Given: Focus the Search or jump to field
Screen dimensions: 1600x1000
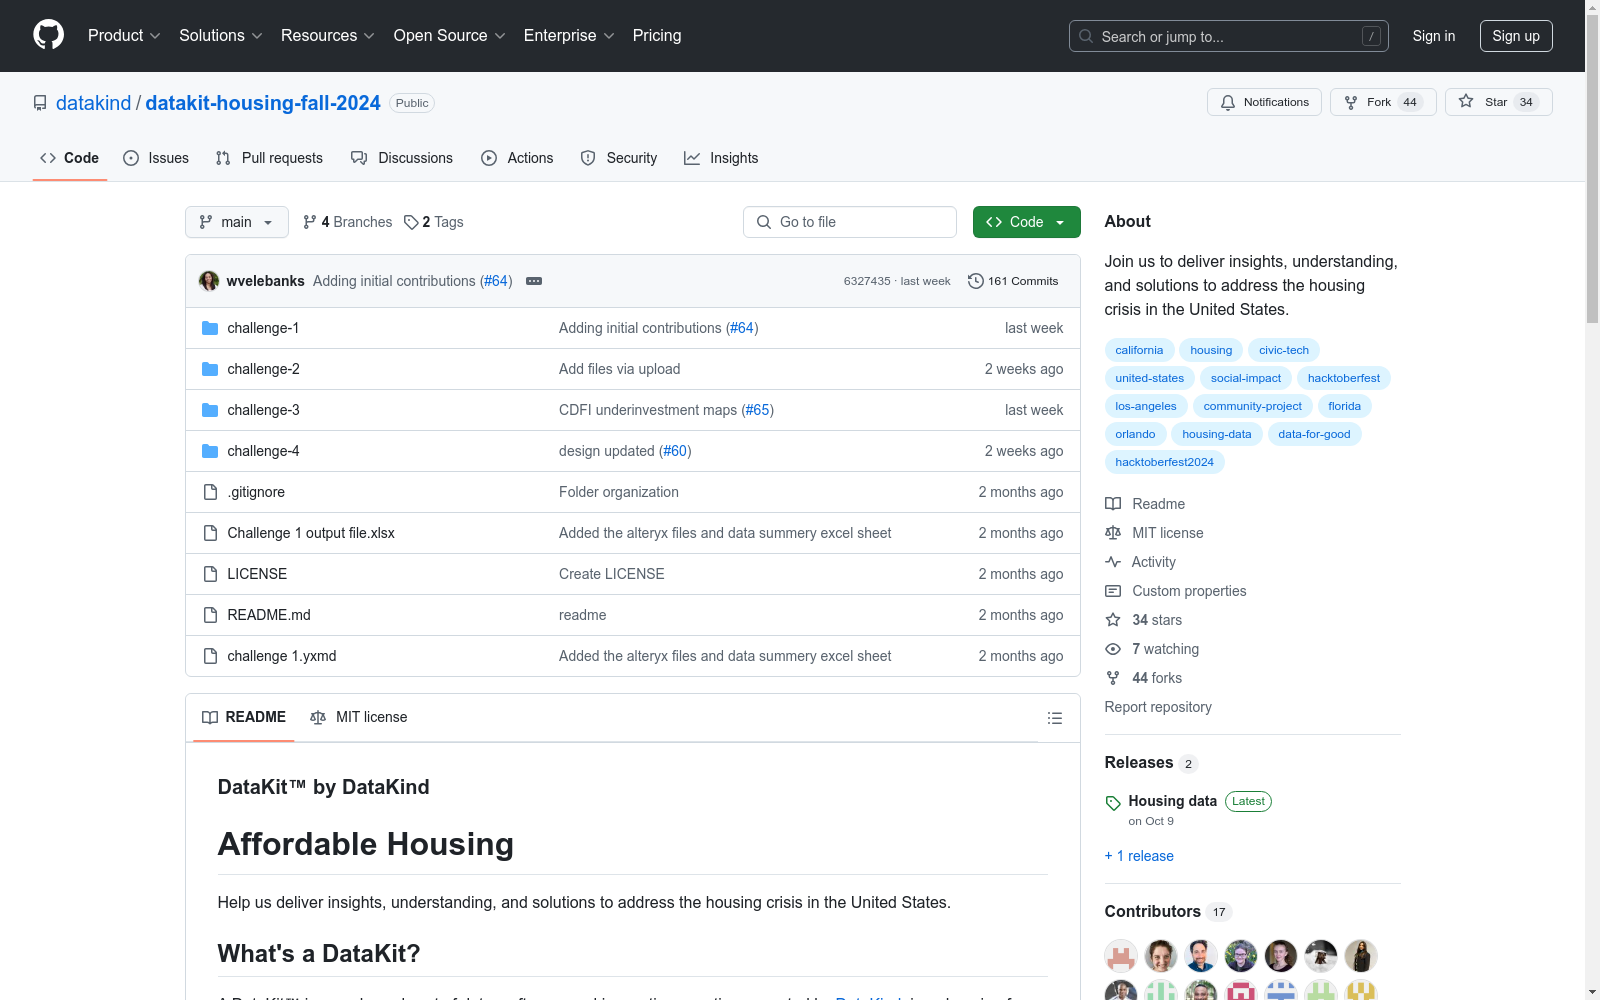Looking at the screenshot, I should click(x=1229, y=36).
